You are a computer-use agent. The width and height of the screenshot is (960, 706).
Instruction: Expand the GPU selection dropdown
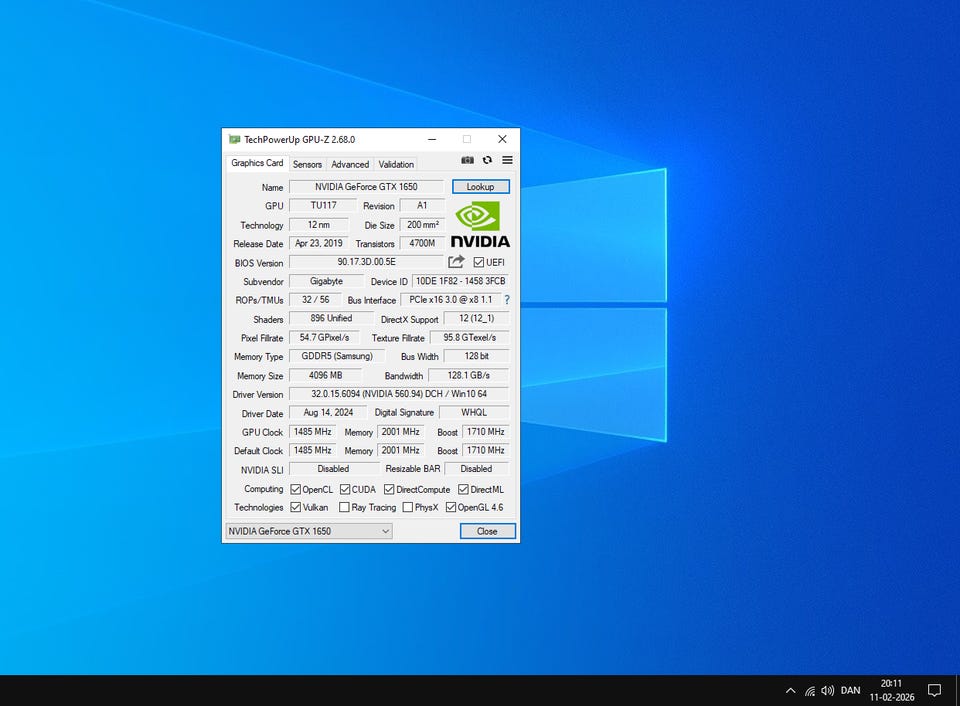coord(385,531)
